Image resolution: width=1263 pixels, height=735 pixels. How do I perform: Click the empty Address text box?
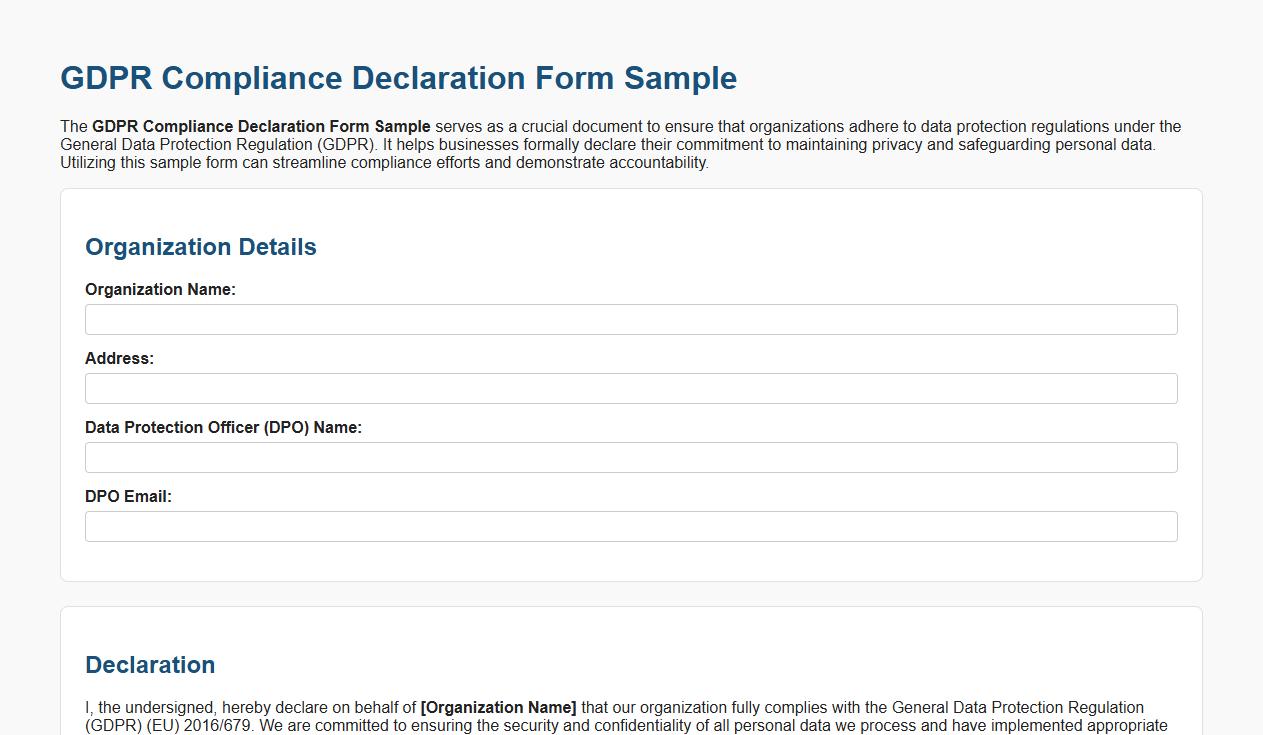point(630,388)
